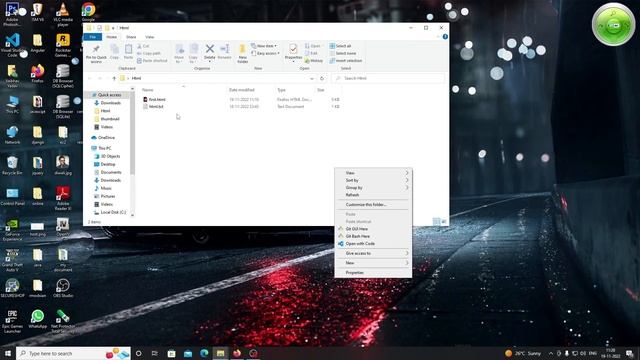
Task: Open Epic Games Launcher desktop icon
Action: [x=12, y=321]
